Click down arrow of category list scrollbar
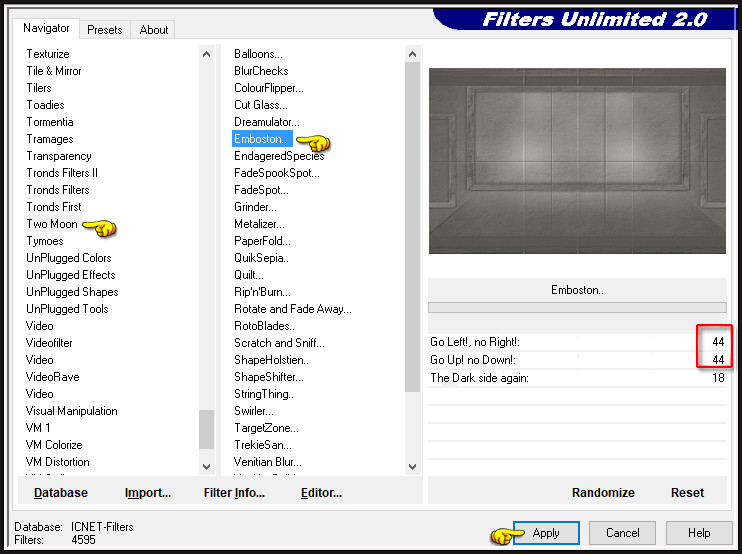The image size is (742, 554). tap(206, 466)
